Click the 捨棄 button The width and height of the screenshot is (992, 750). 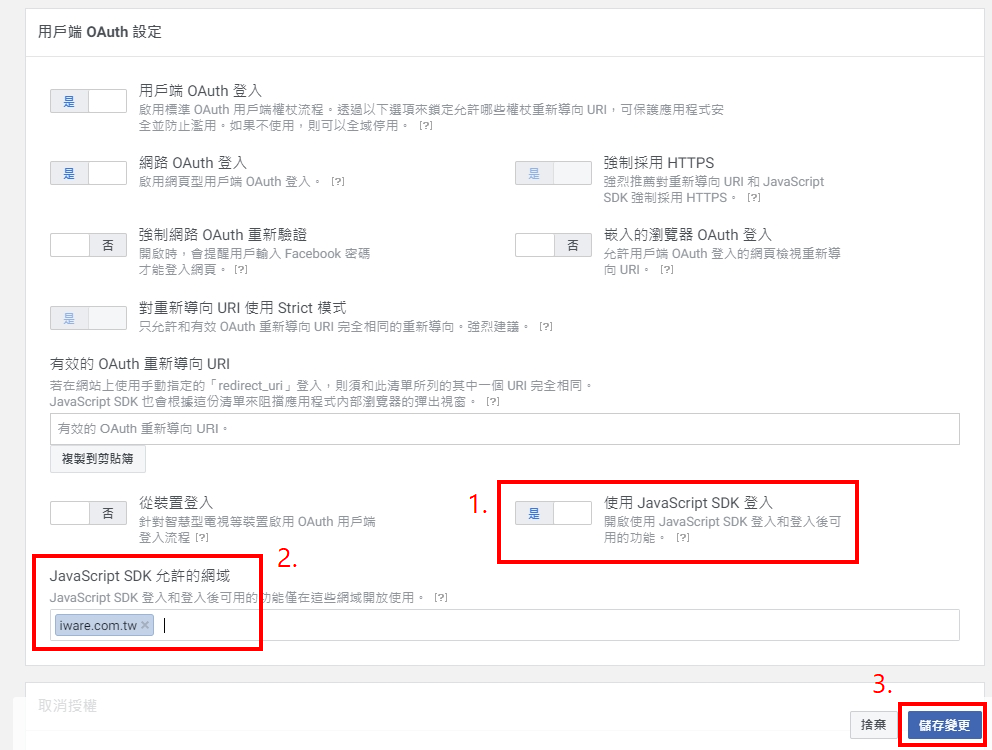[874, 725]
